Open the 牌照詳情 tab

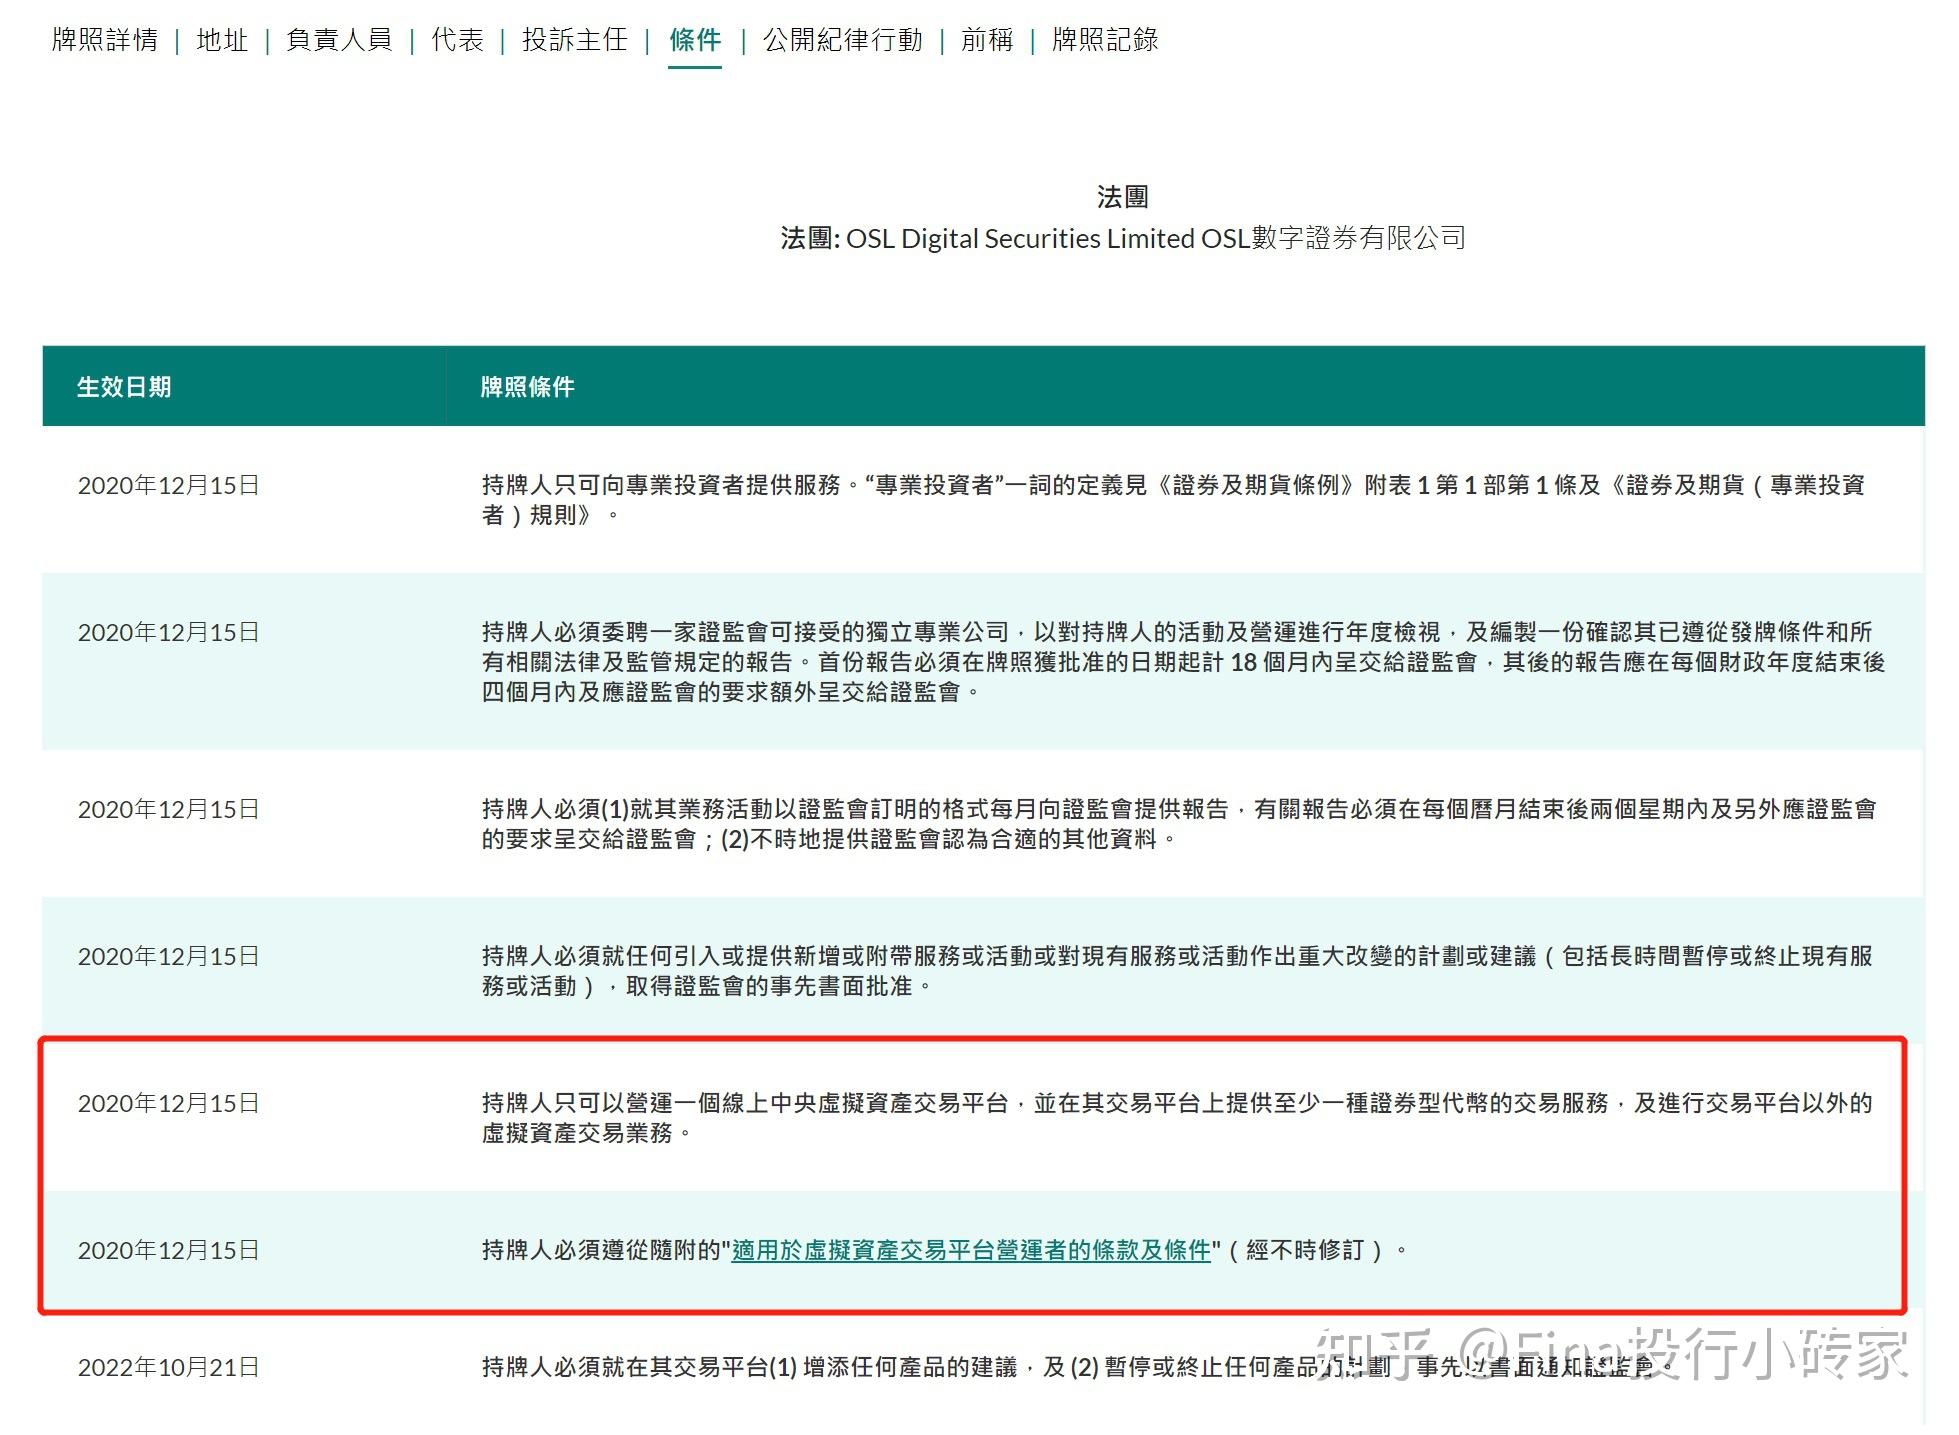pyautogui.click(x=105, y=42)
